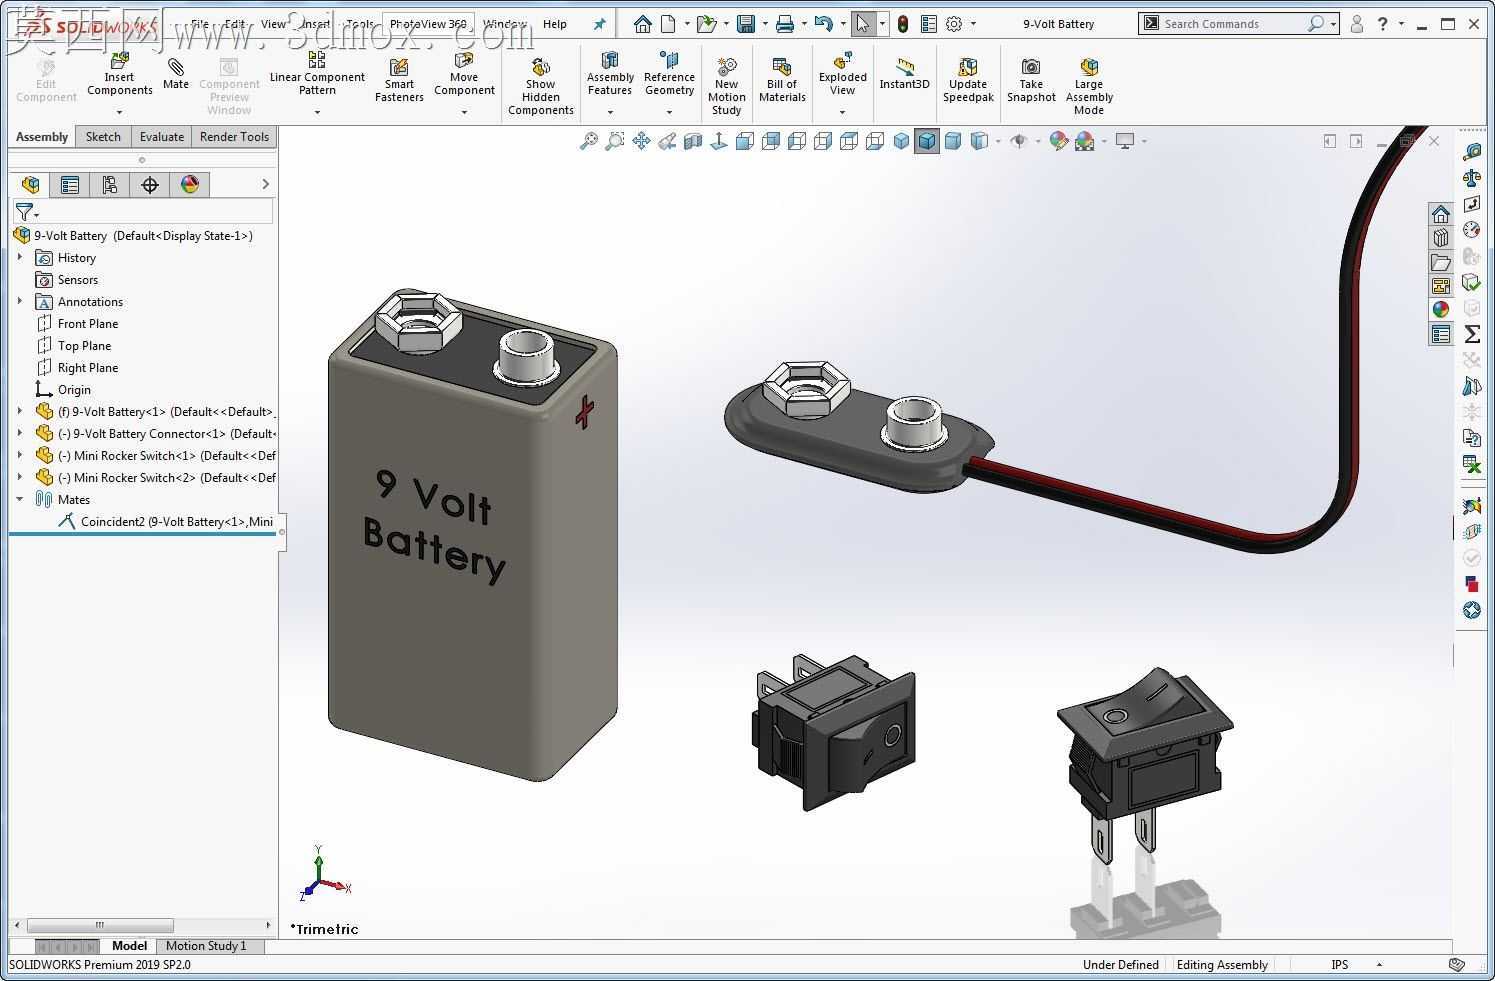This screenshot has width=1495, height=981.
Task: Expand 9-Volt Battery<1> component
Action: point(20,411)
